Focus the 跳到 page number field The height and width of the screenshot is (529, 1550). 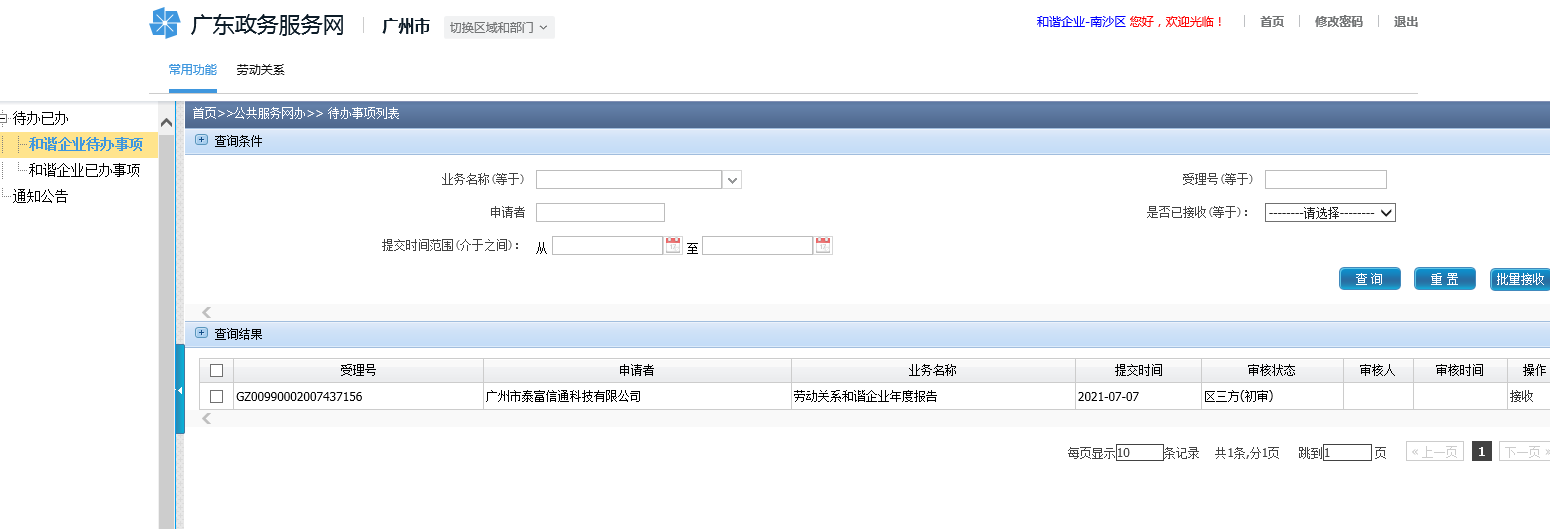coord(1347,453)
